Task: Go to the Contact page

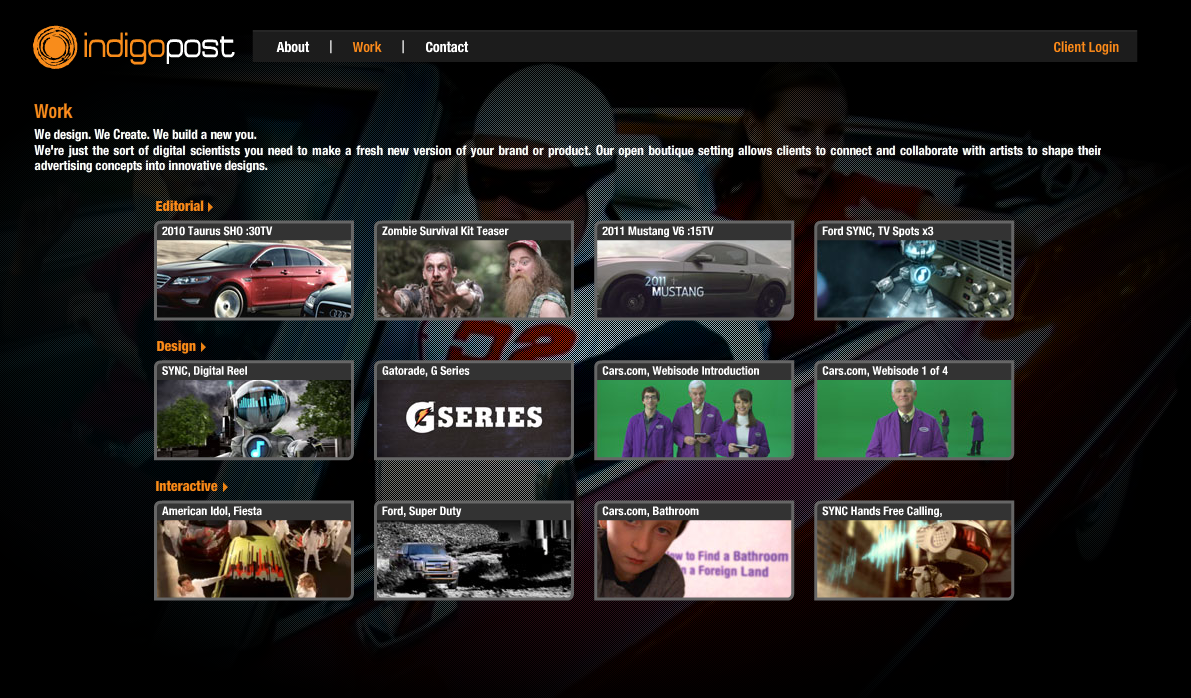Action: point(447,47)
